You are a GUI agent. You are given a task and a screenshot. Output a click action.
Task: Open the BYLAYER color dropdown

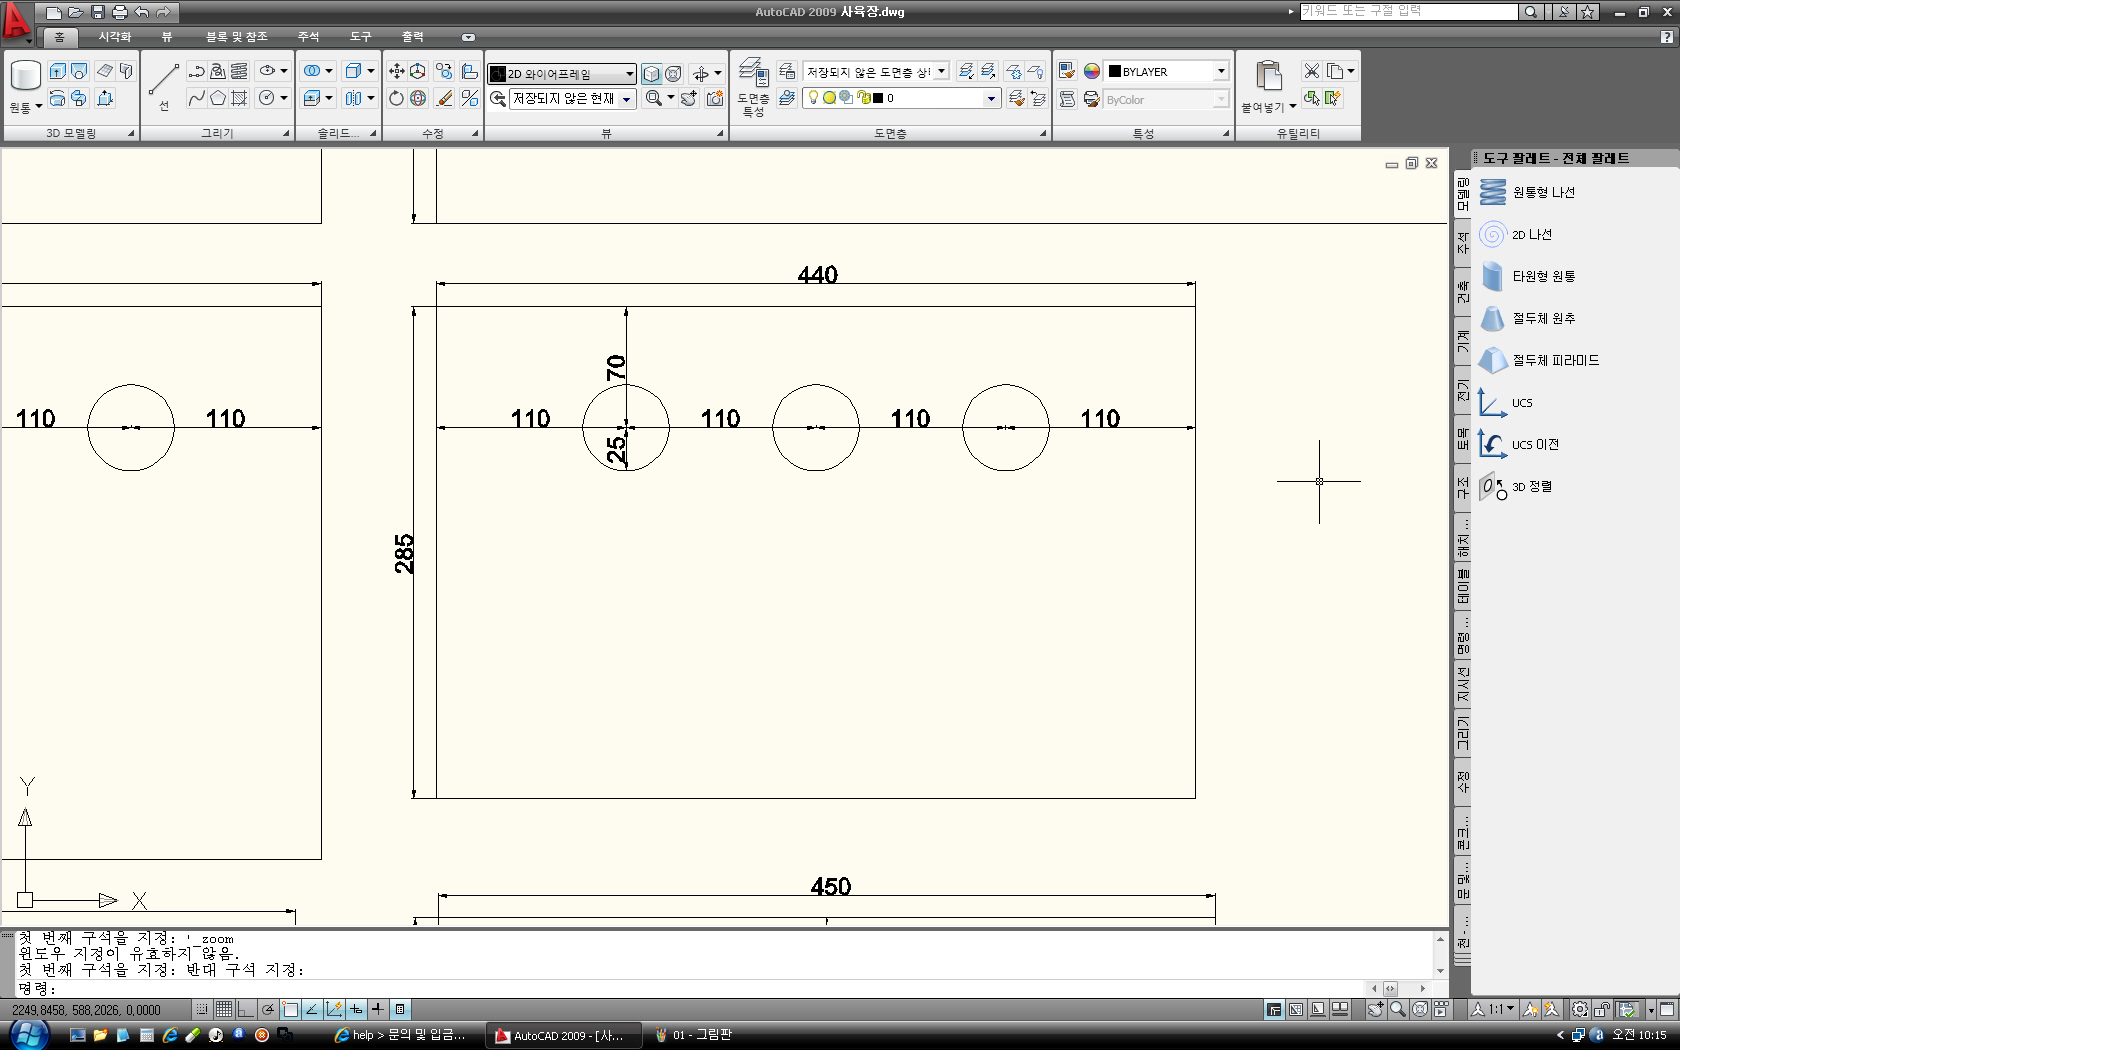point(1167,71)
